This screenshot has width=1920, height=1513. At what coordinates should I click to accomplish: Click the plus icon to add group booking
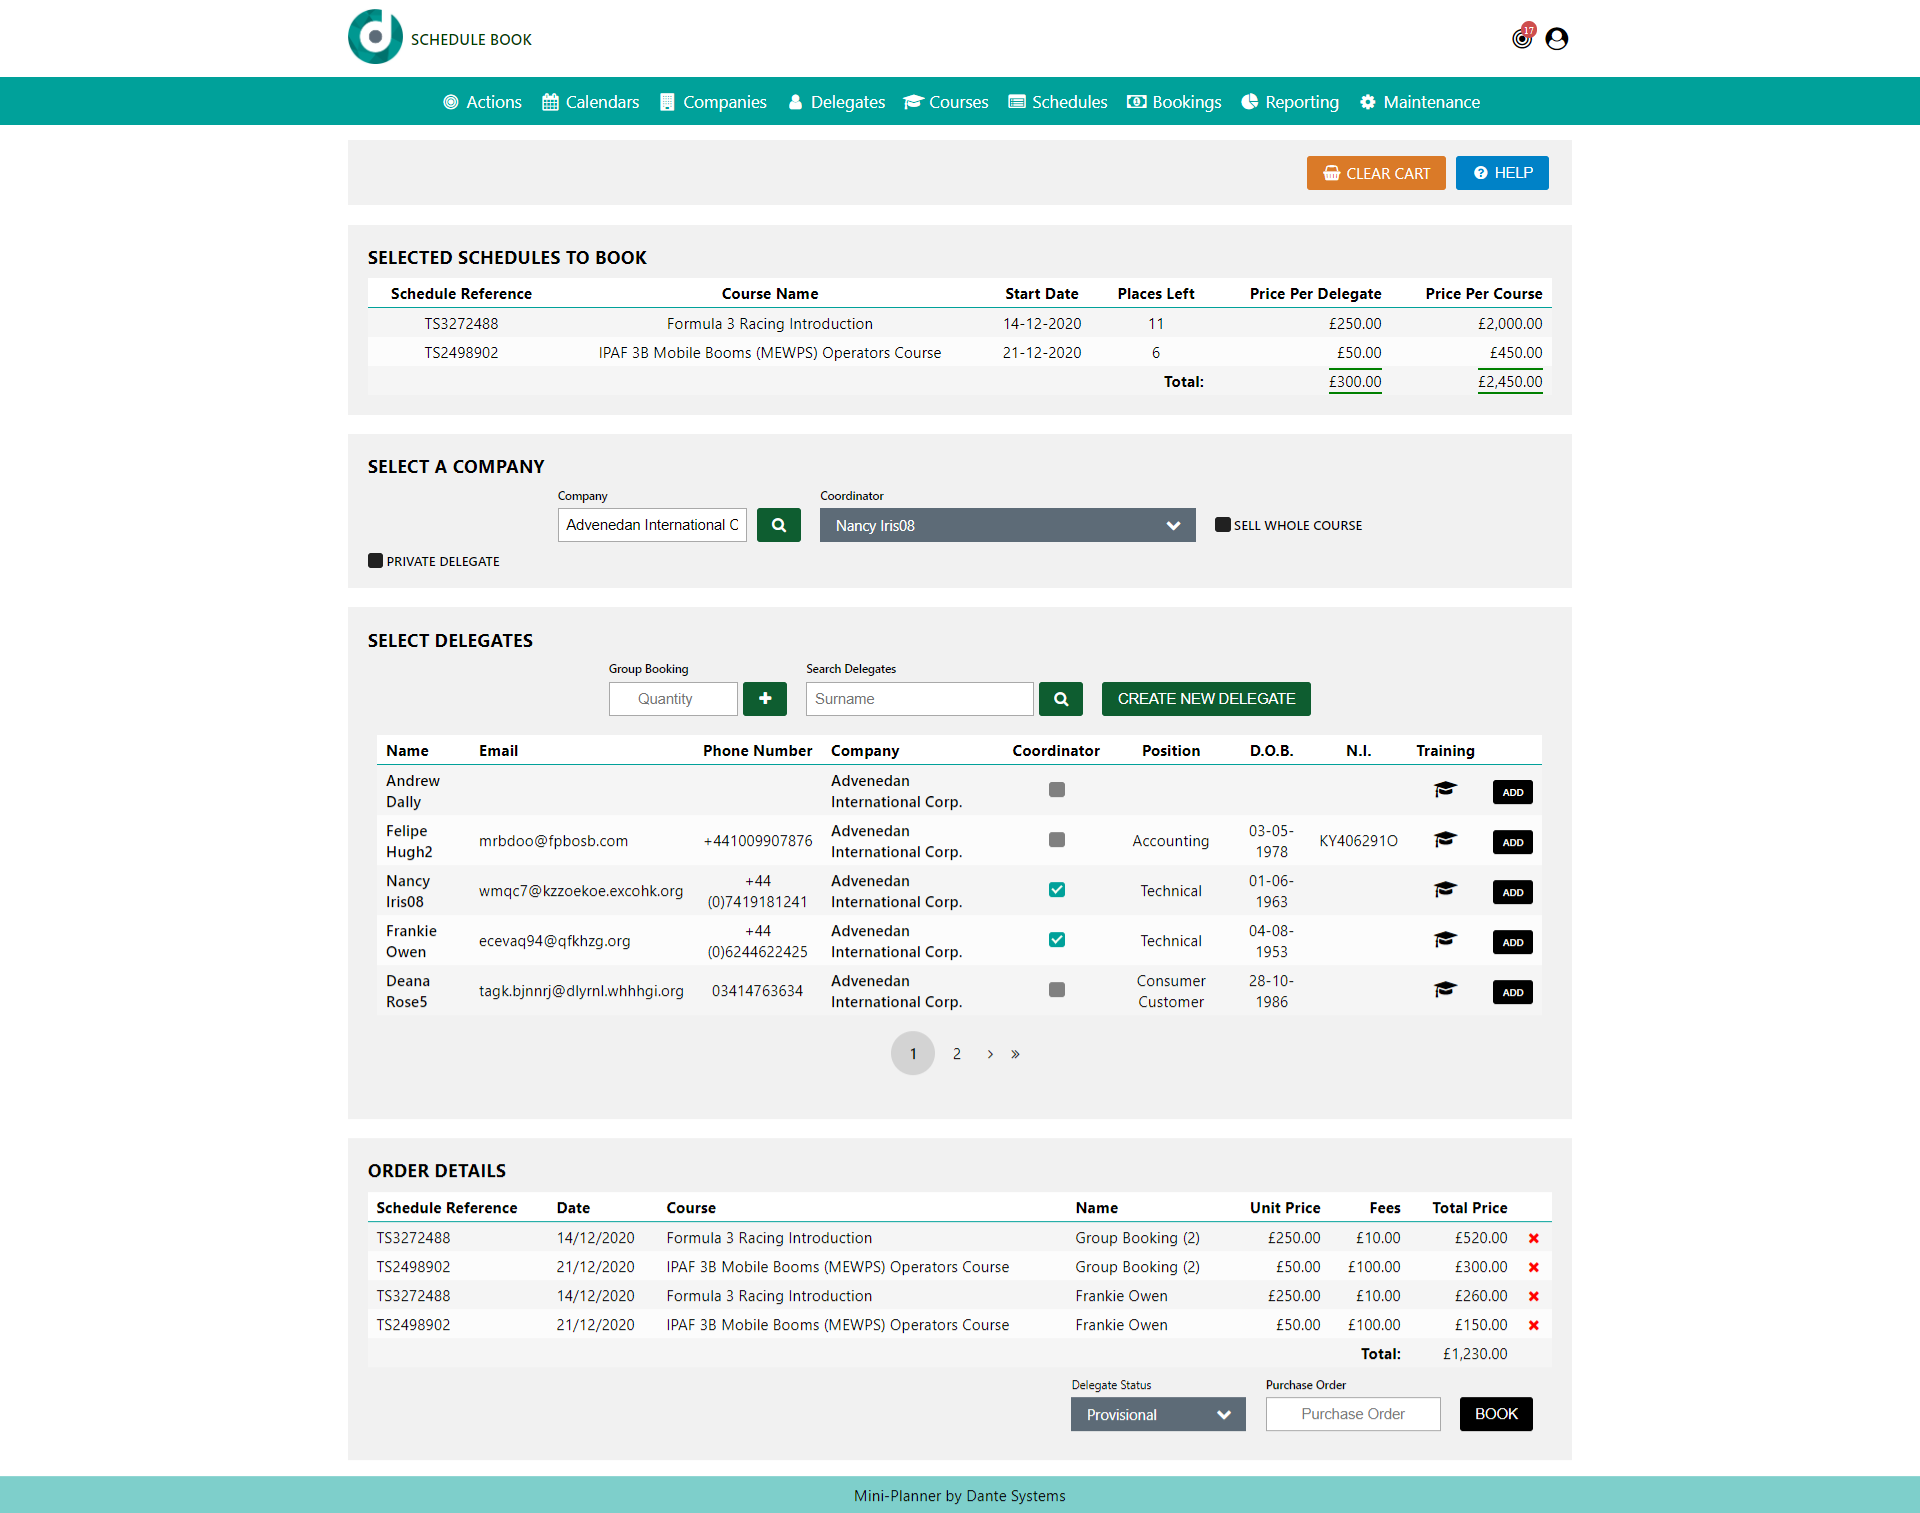tap(764, 698)
